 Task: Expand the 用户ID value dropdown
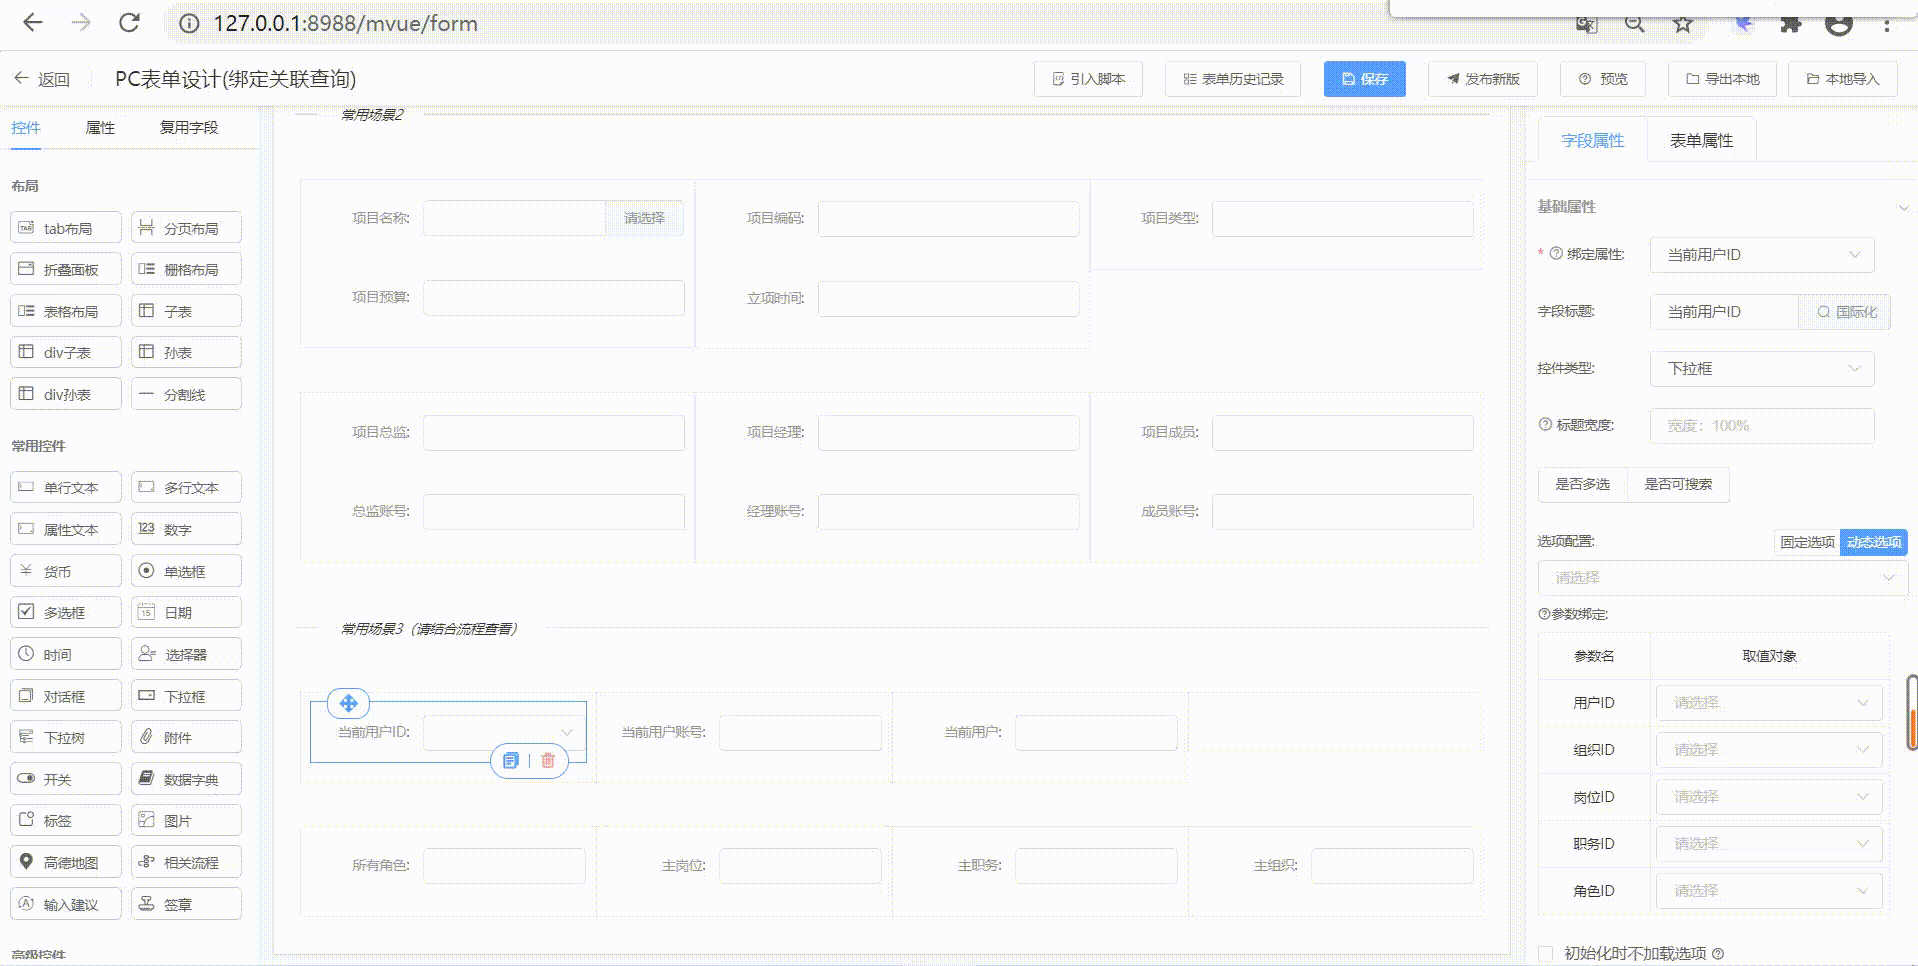(1769, 703)
